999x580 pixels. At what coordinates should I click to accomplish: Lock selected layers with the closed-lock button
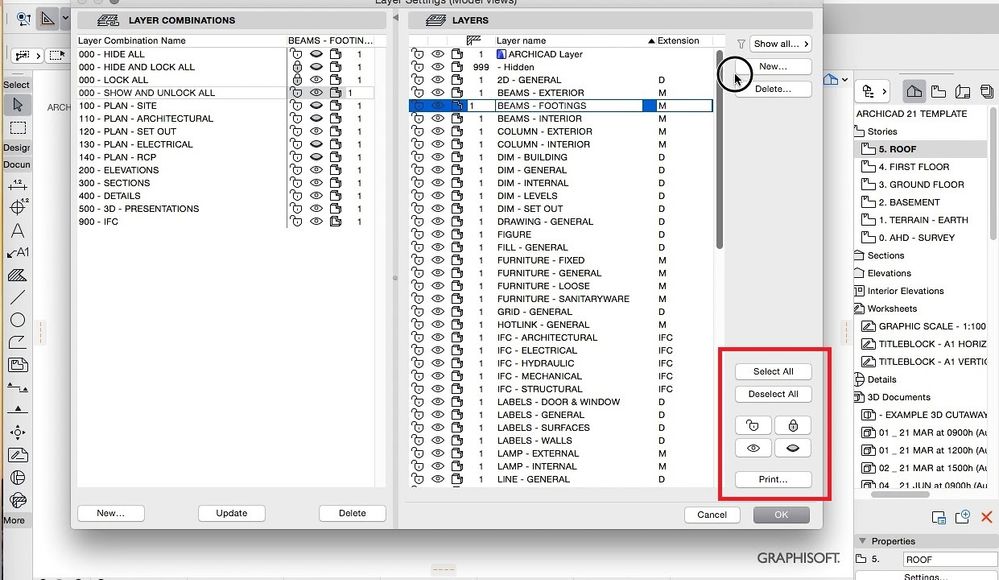[793, 425]
